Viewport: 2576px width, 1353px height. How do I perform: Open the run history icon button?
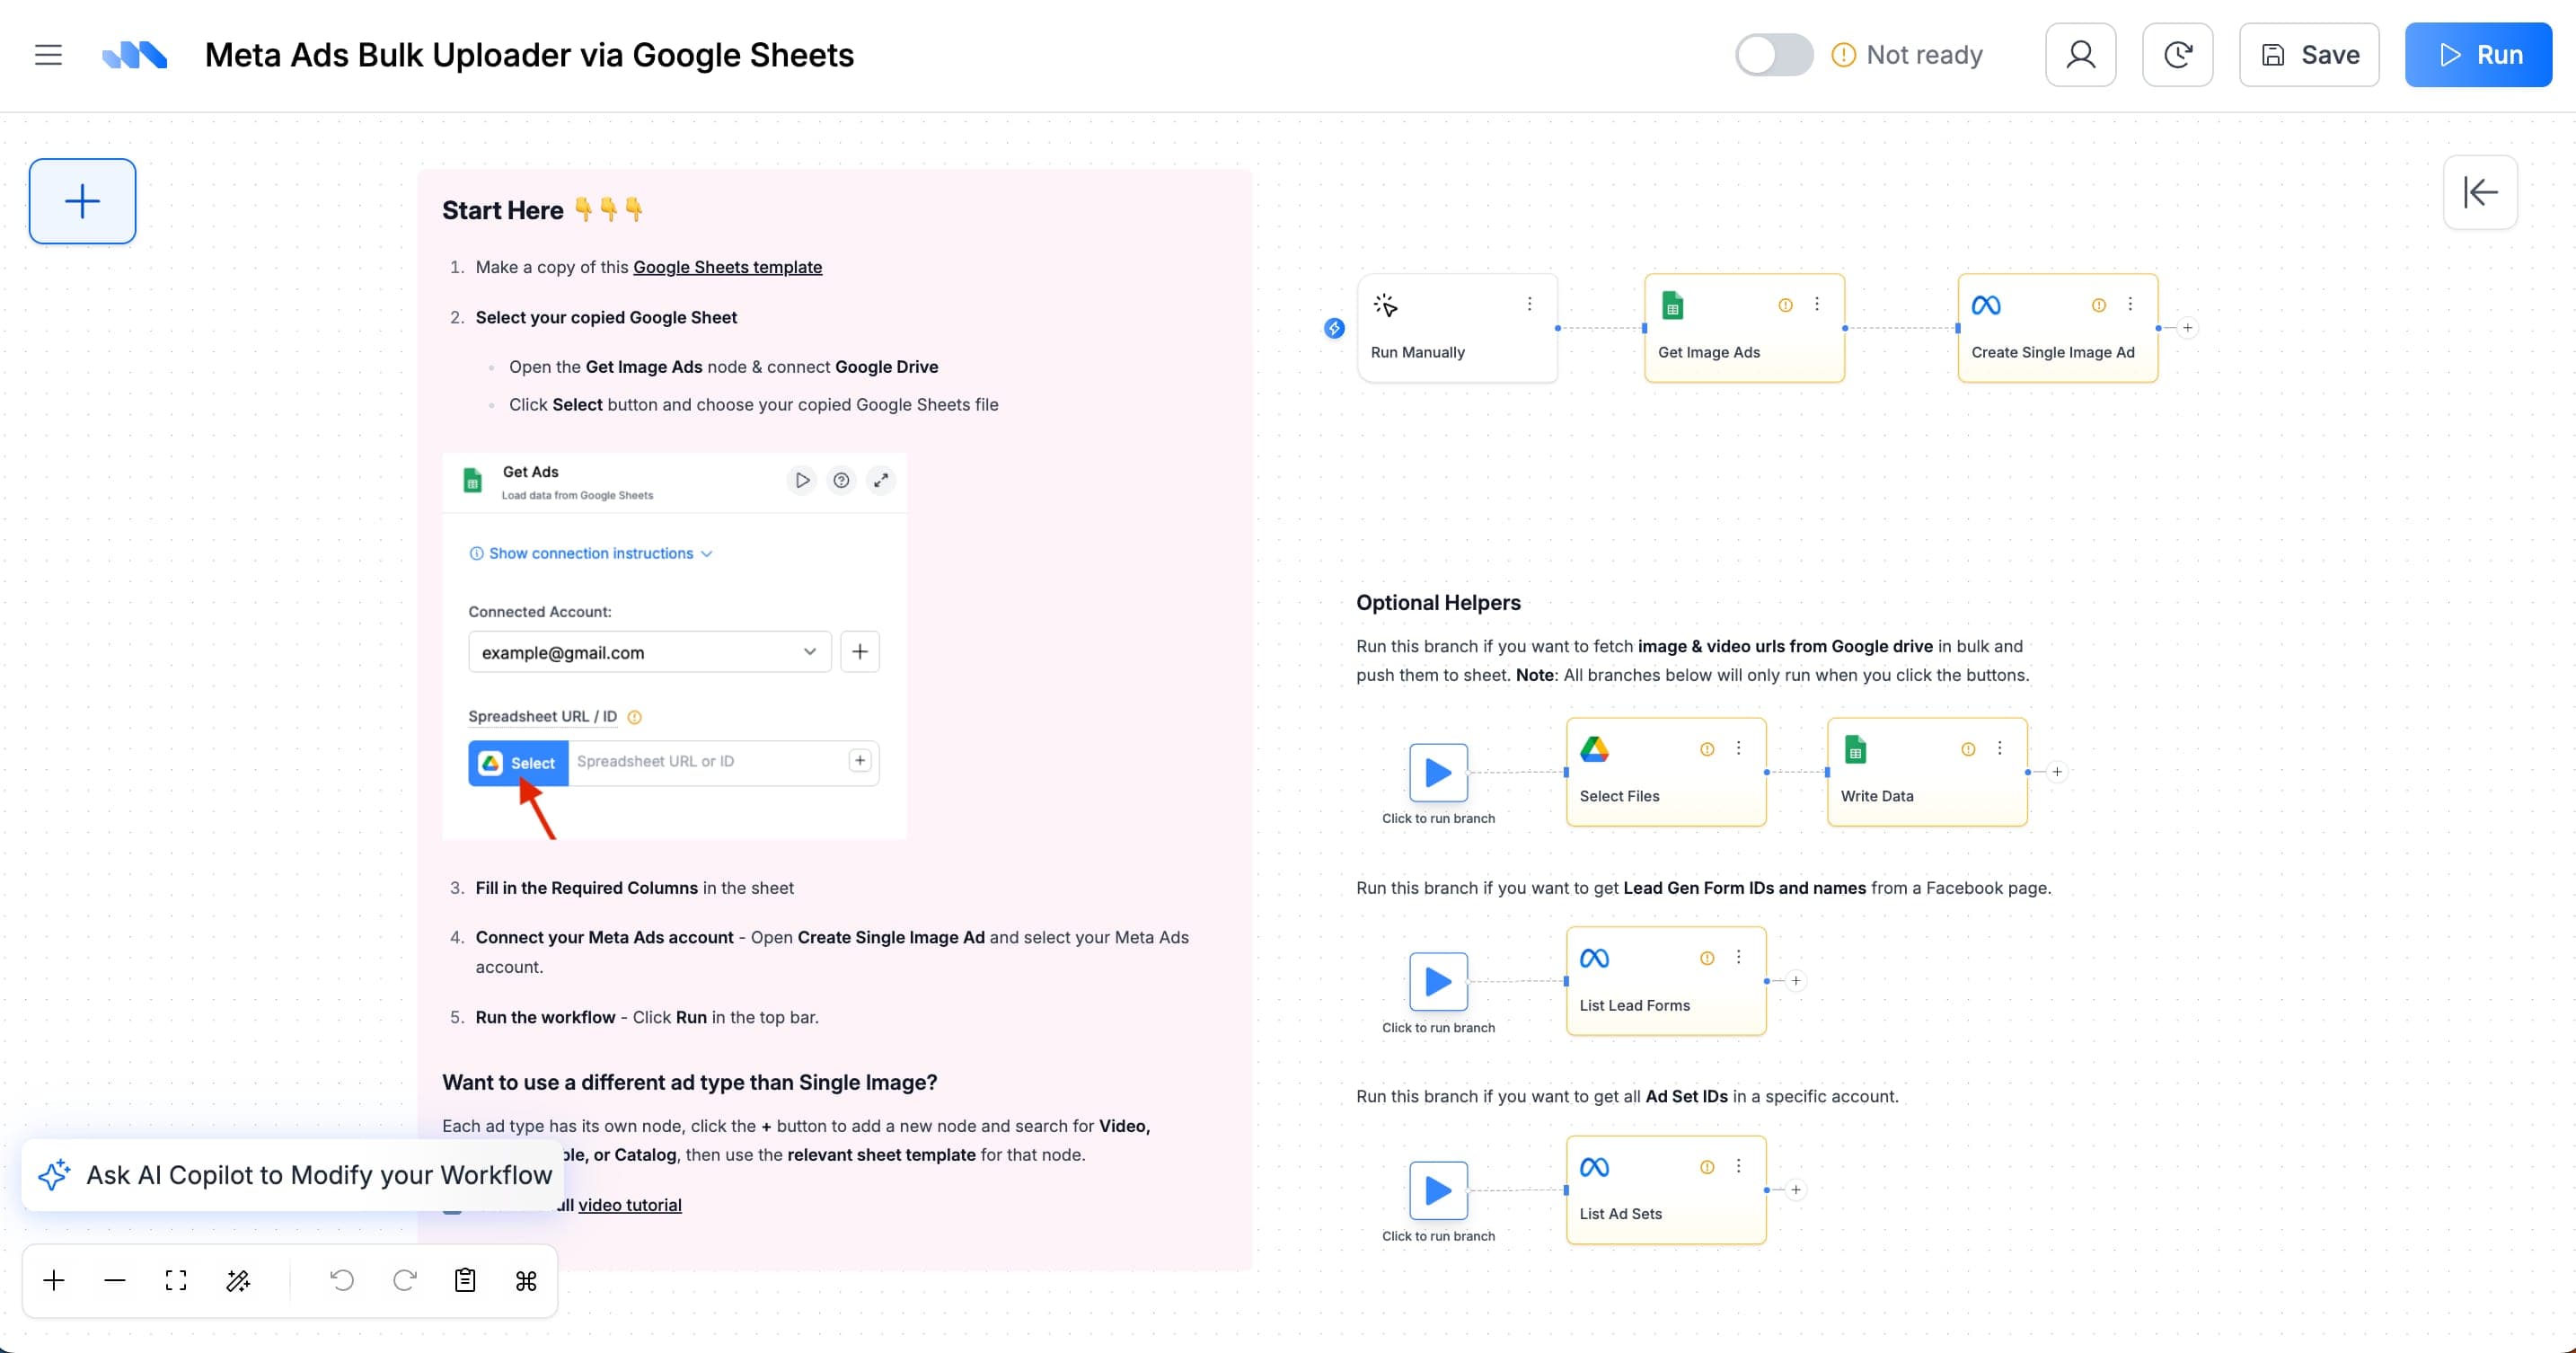click(2178, 55)
